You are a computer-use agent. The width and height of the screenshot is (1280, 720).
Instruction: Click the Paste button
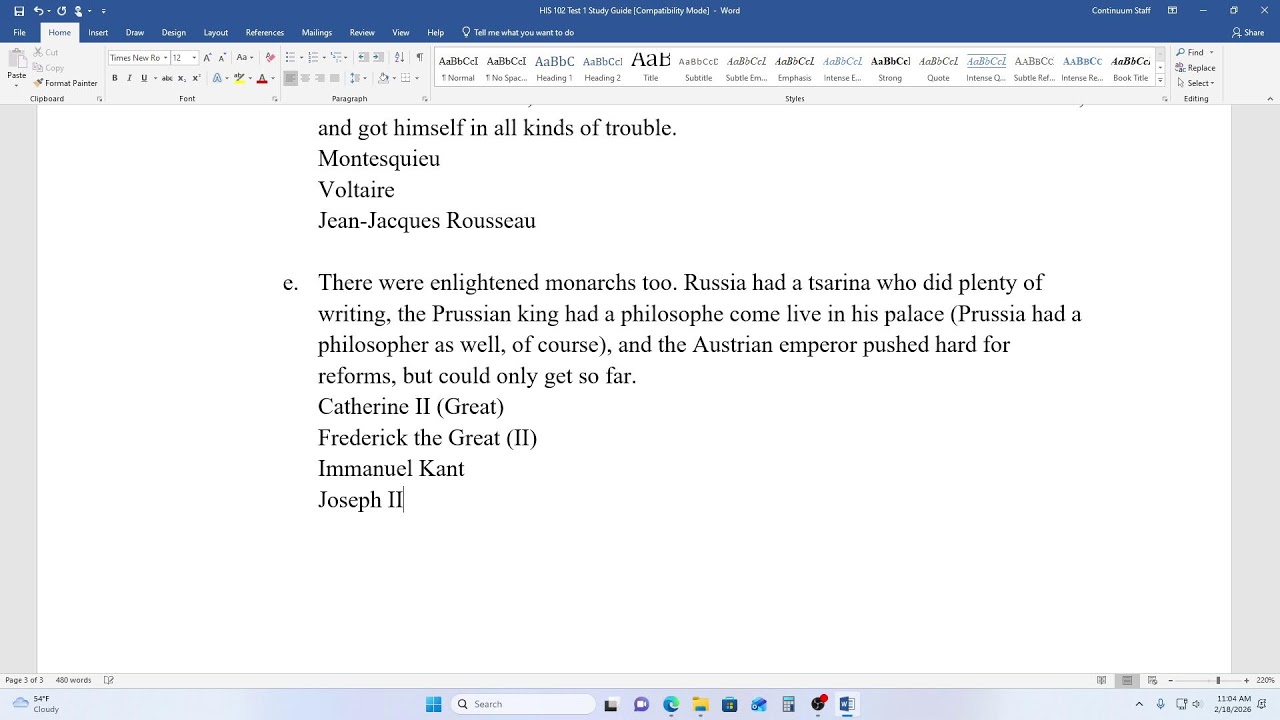click(x=17, y=66)
